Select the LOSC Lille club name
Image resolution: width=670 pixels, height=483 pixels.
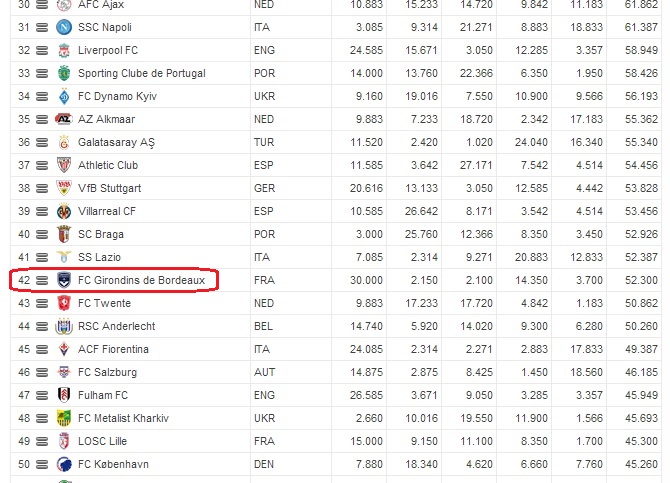click(x=103, y=442)
